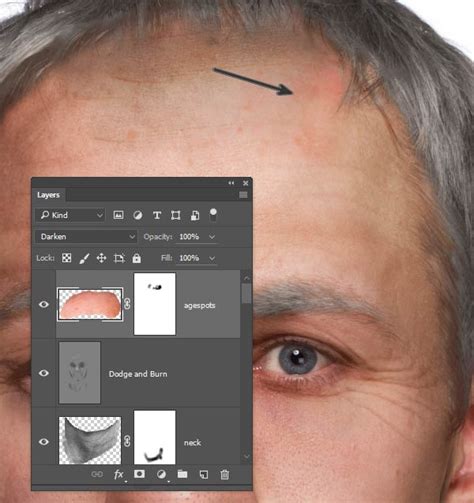Add a layer mask
This screenshot has width=474, height=503.
coord(139,474)
